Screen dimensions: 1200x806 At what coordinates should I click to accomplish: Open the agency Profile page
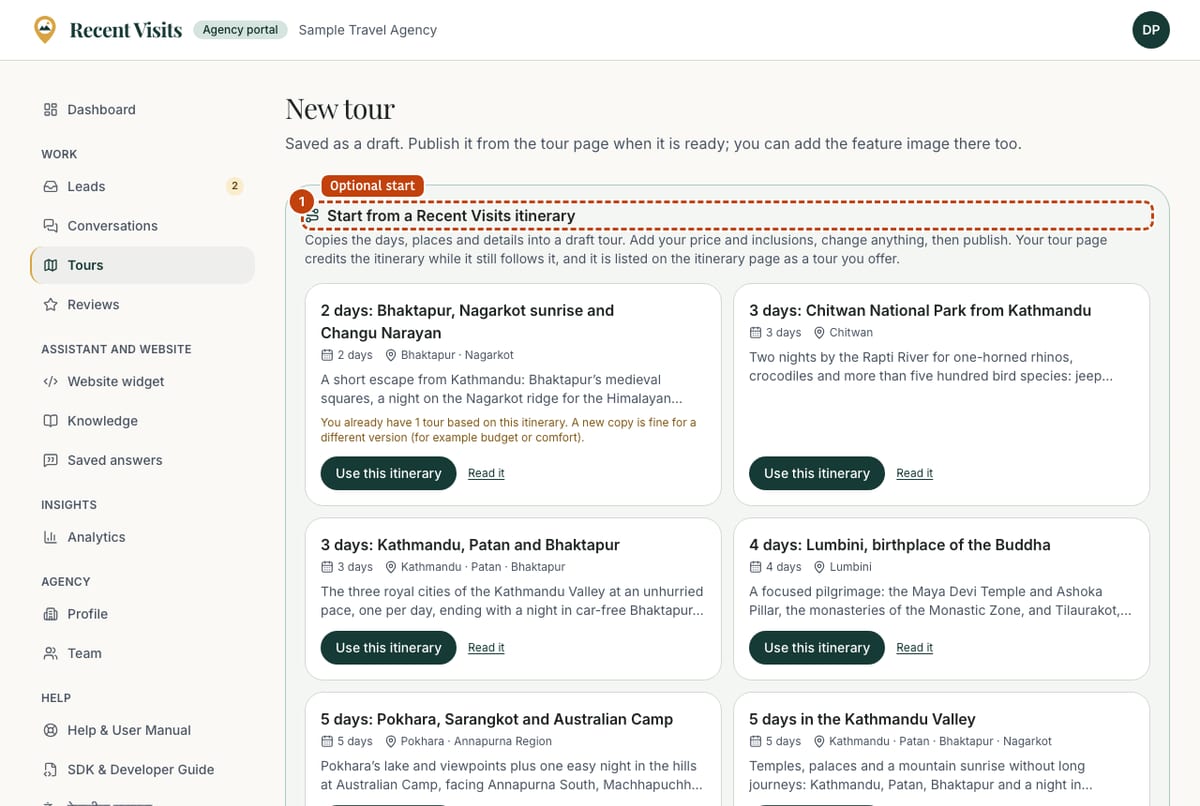[142, 614]
